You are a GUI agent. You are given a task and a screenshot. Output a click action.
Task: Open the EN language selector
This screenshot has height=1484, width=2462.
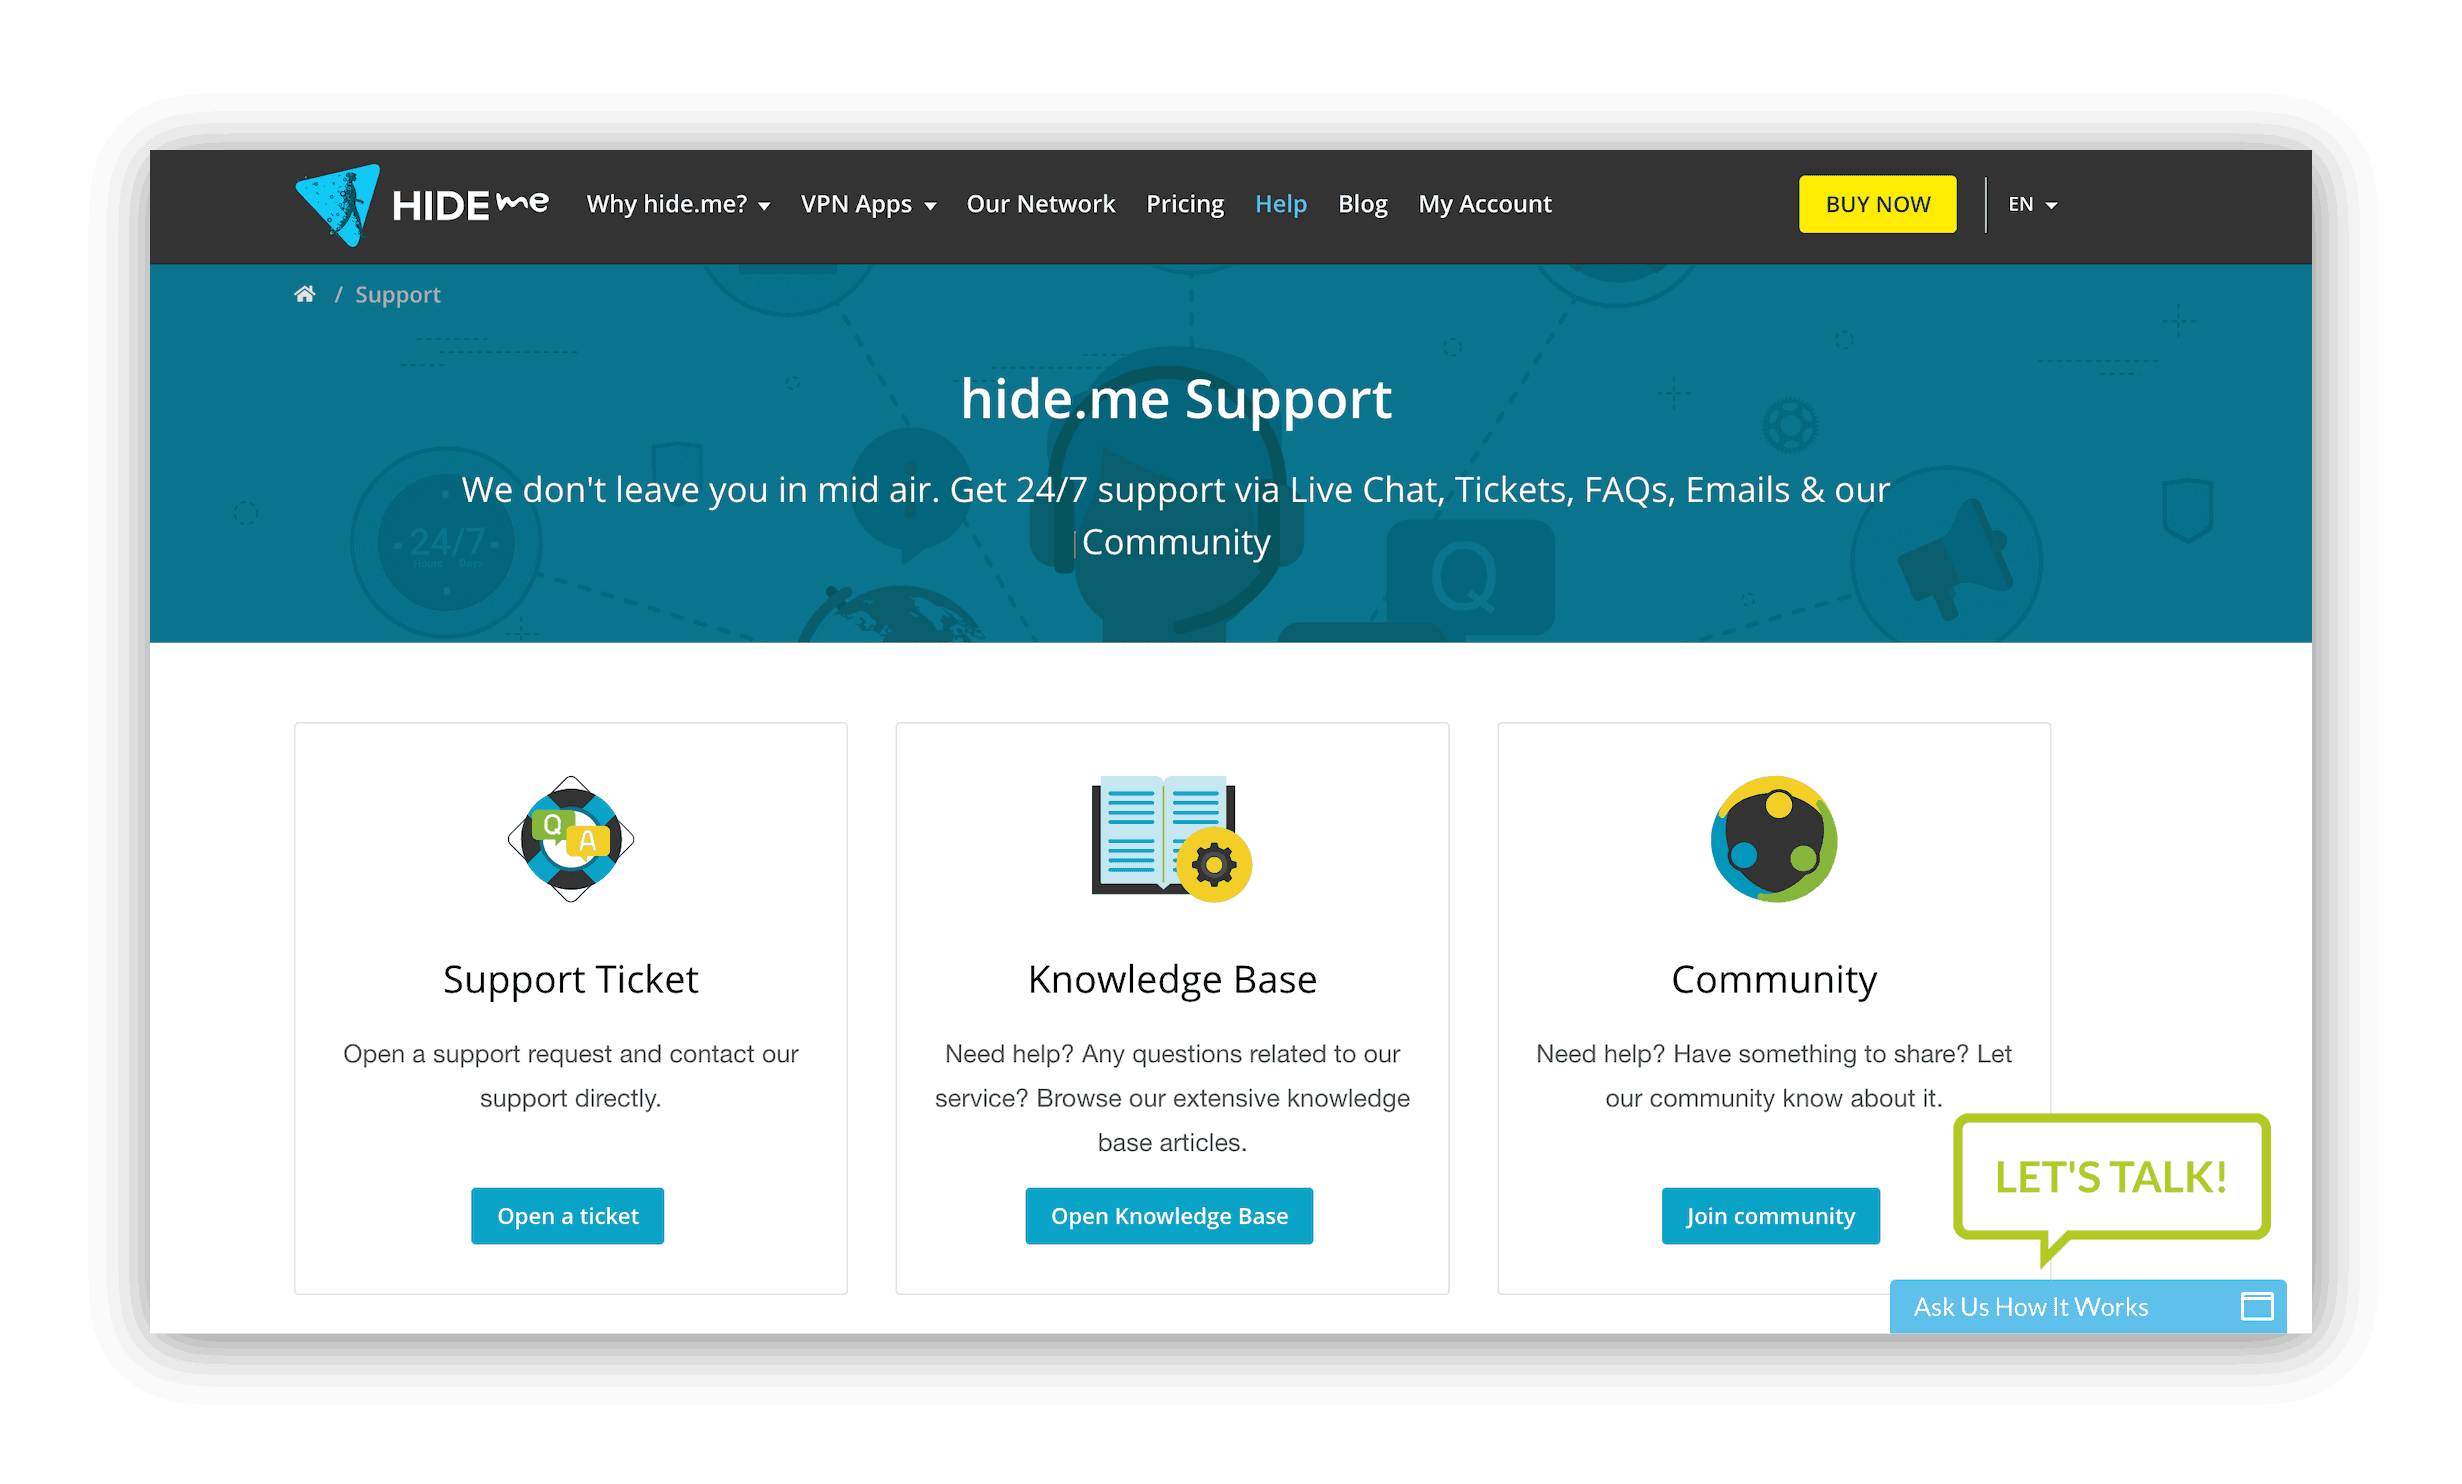coord(2032,204)
